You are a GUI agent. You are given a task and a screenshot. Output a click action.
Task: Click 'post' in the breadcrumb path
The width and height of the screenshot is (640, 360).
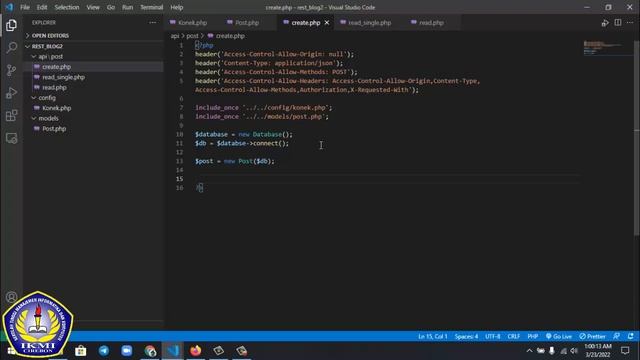[x=192, y=36]
